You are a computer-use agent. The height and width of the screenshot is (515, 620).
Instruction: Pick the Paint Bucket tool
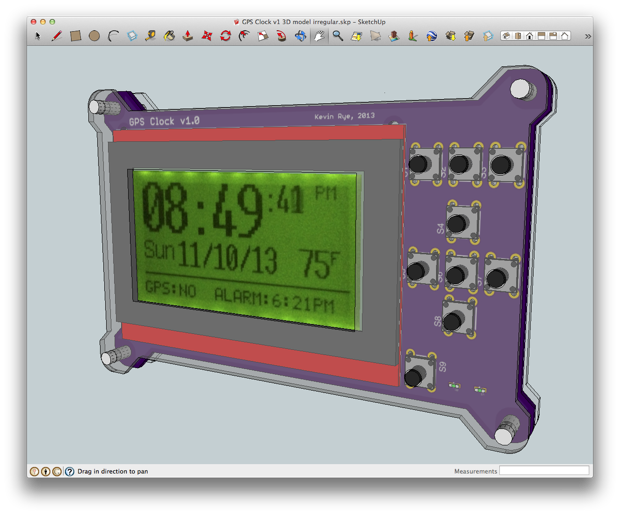pos(169,36)
